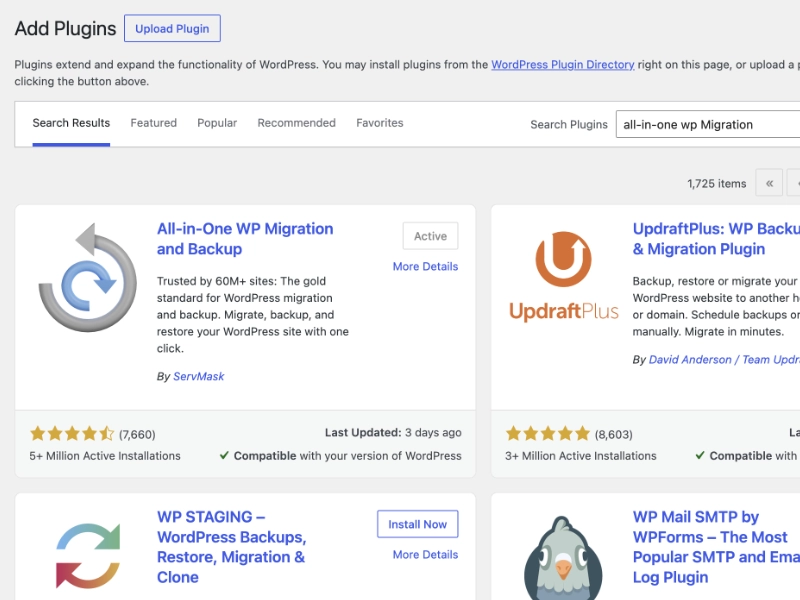Click the 5+ Million Active Installations text
Screen dimensions: 800x600
105,456
